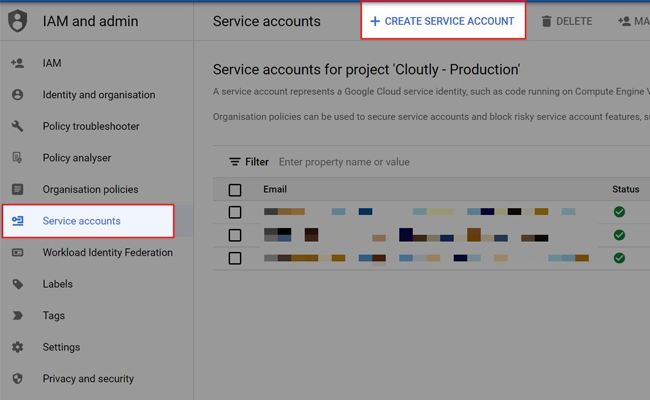
Task: Open Service accounts in the sidebar
Action: (x=81, y=221)
